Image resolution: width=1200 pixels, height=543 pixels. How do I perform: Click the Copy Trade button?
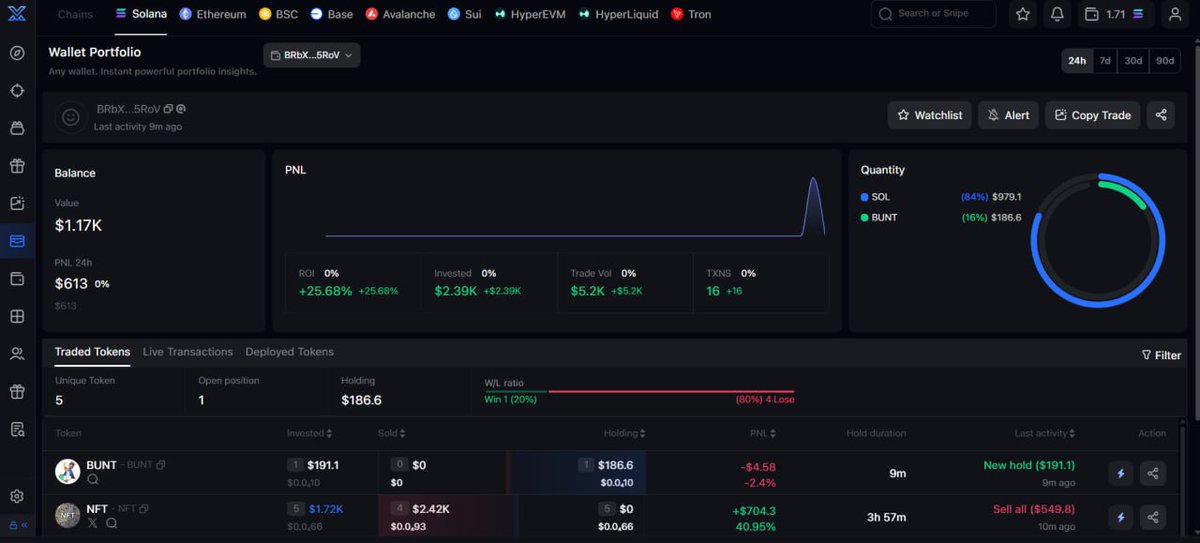click(x=1093, y=115)
